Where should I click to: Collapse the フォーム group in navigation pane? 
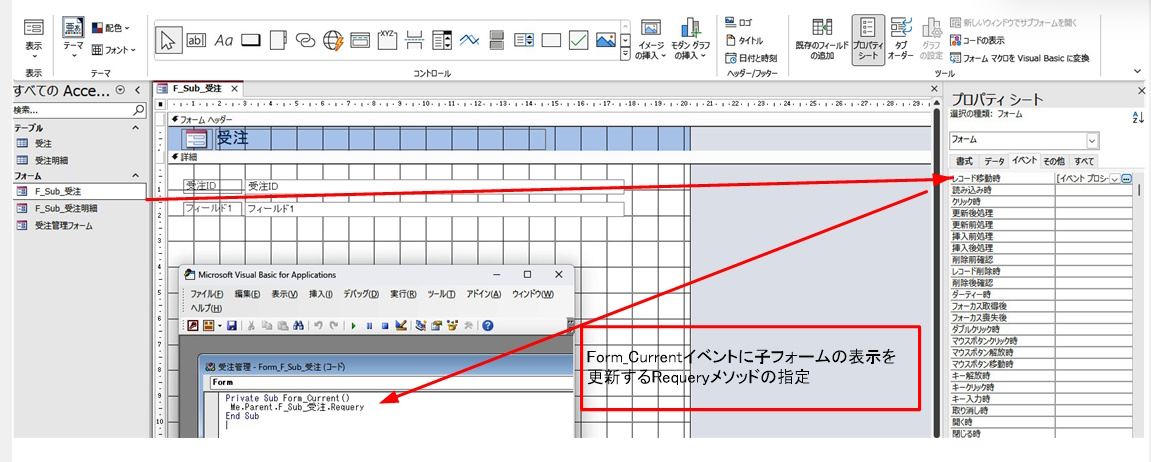(134, 176)
